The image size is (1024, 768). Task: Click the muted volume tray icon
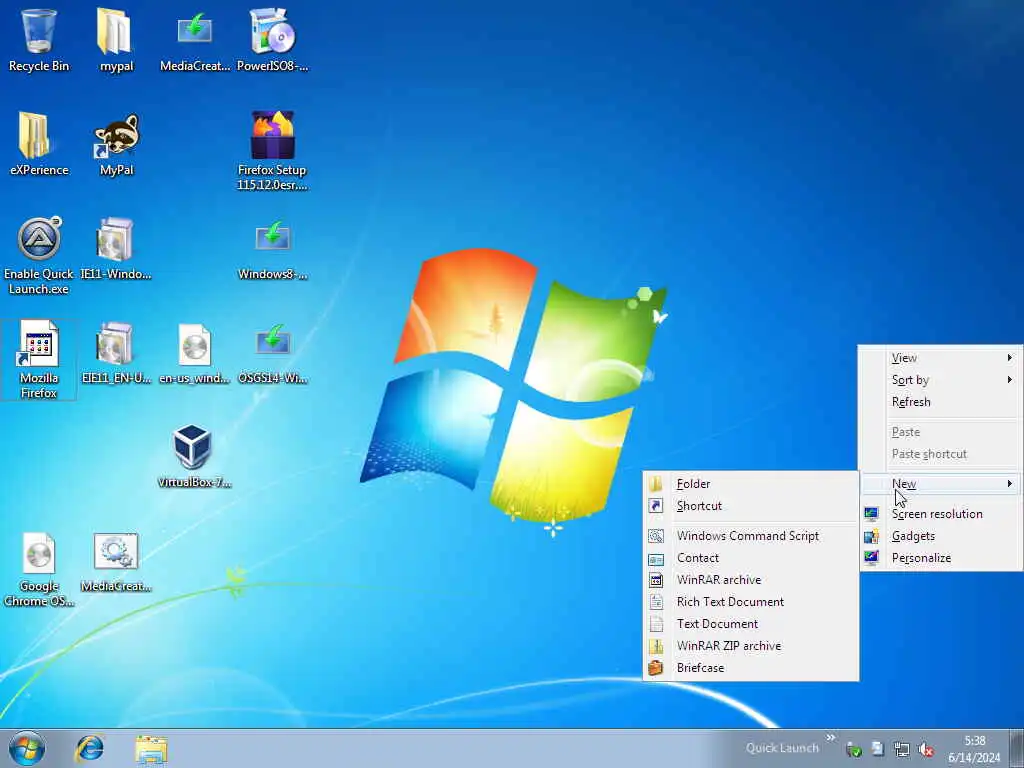[925, 750]
